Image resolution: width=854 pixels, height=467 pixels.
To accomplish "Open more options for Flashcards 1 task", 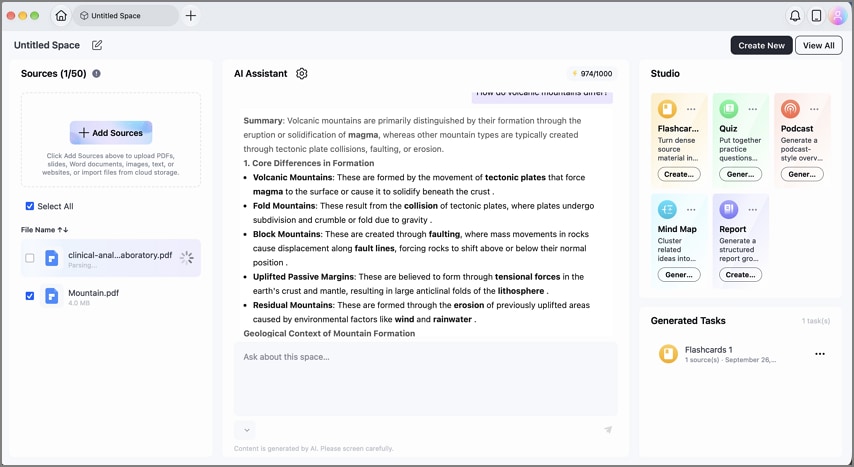I will (x=820, y=354).
